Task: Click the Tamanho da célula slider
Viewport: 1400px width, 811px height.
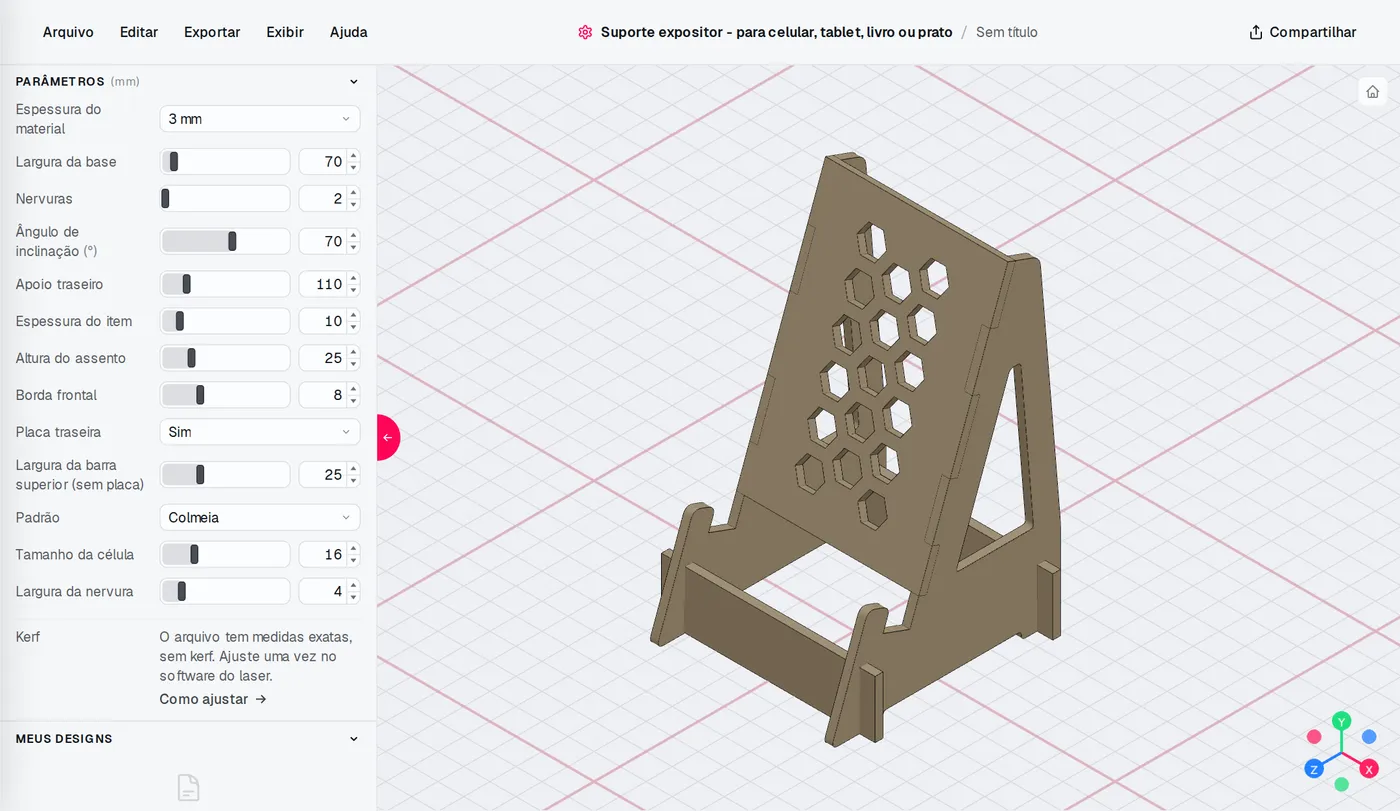Action: point(225,555)
